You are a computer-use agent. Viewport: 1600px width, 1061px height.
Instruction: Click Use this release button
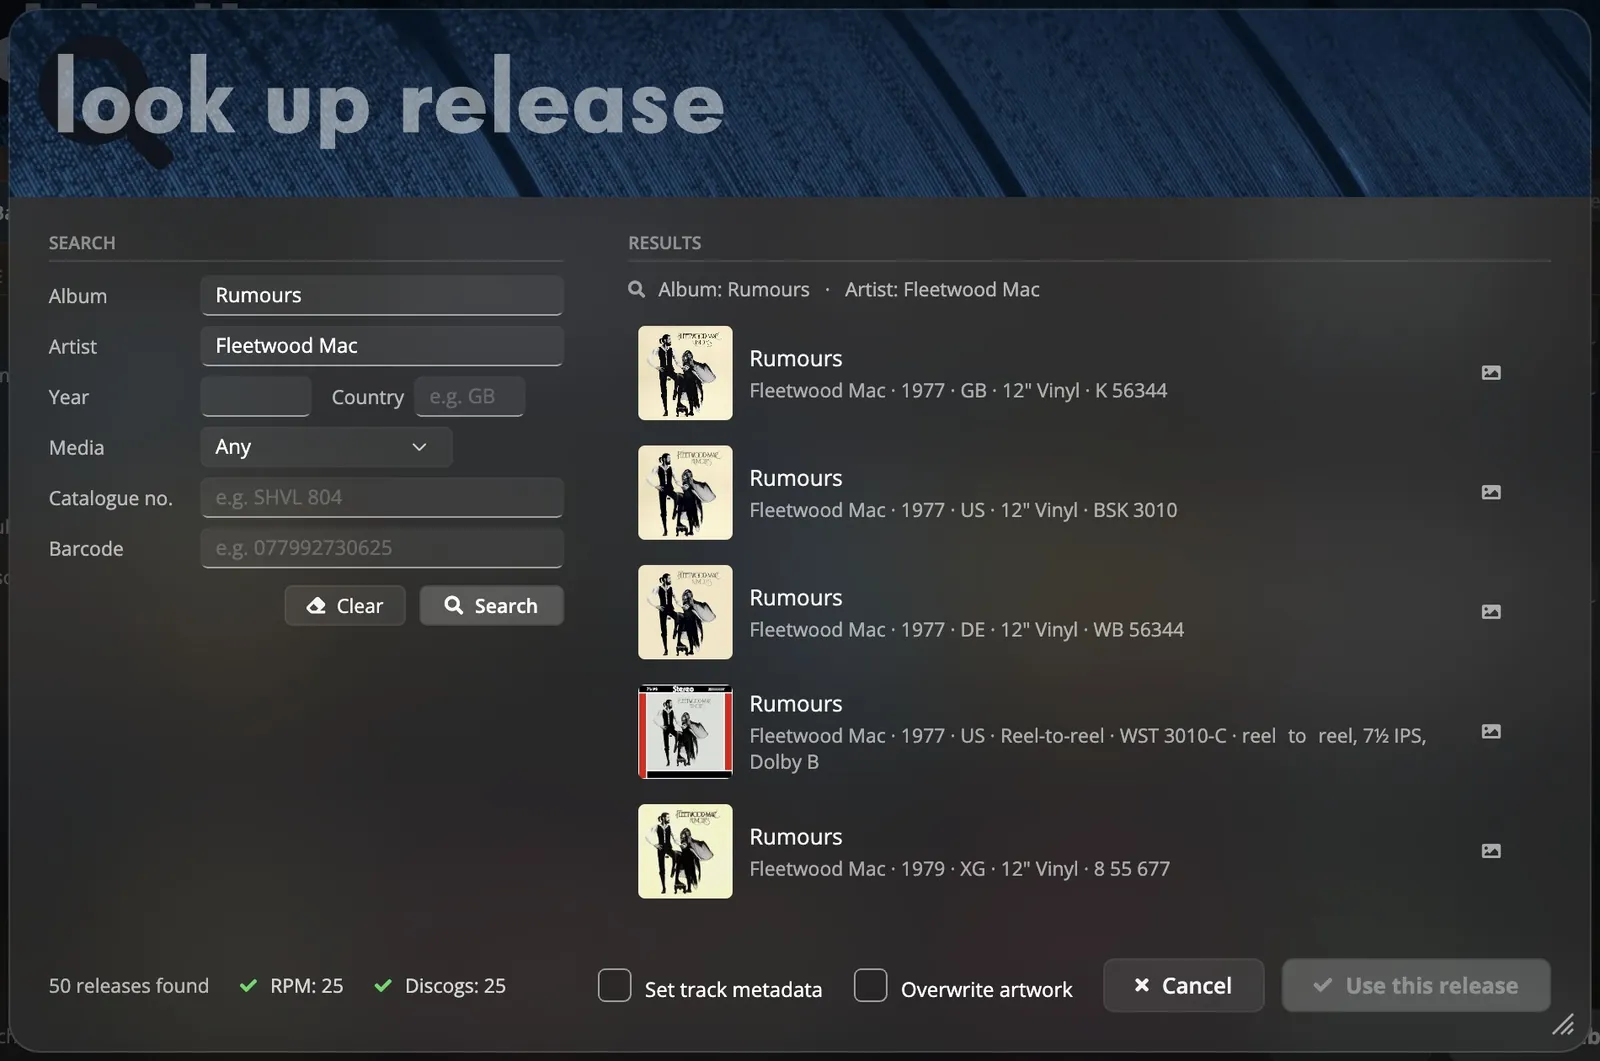pyautogui.click(x=1416, y=985)
